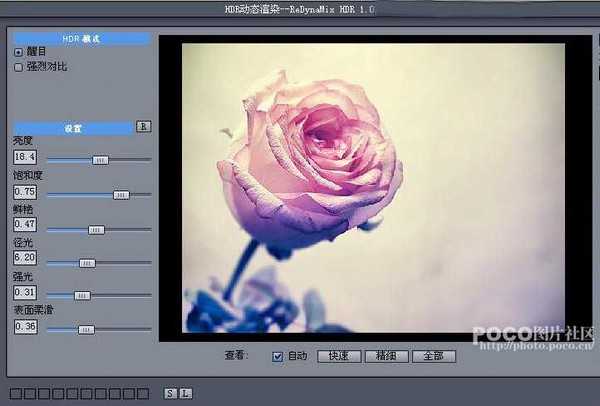Click the 饱和度 value field showing 0.75
This screenshot has width=600, height=406.
[x=25, y=192]
